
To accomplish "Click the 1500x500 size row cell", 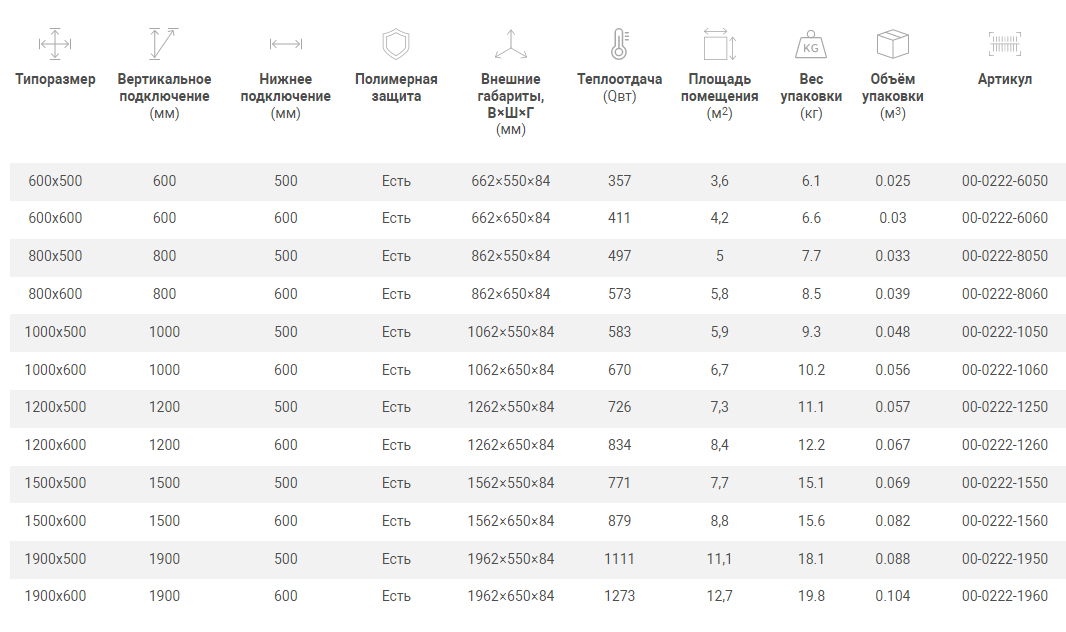I will pyautogui.click(x=55, y=483).
